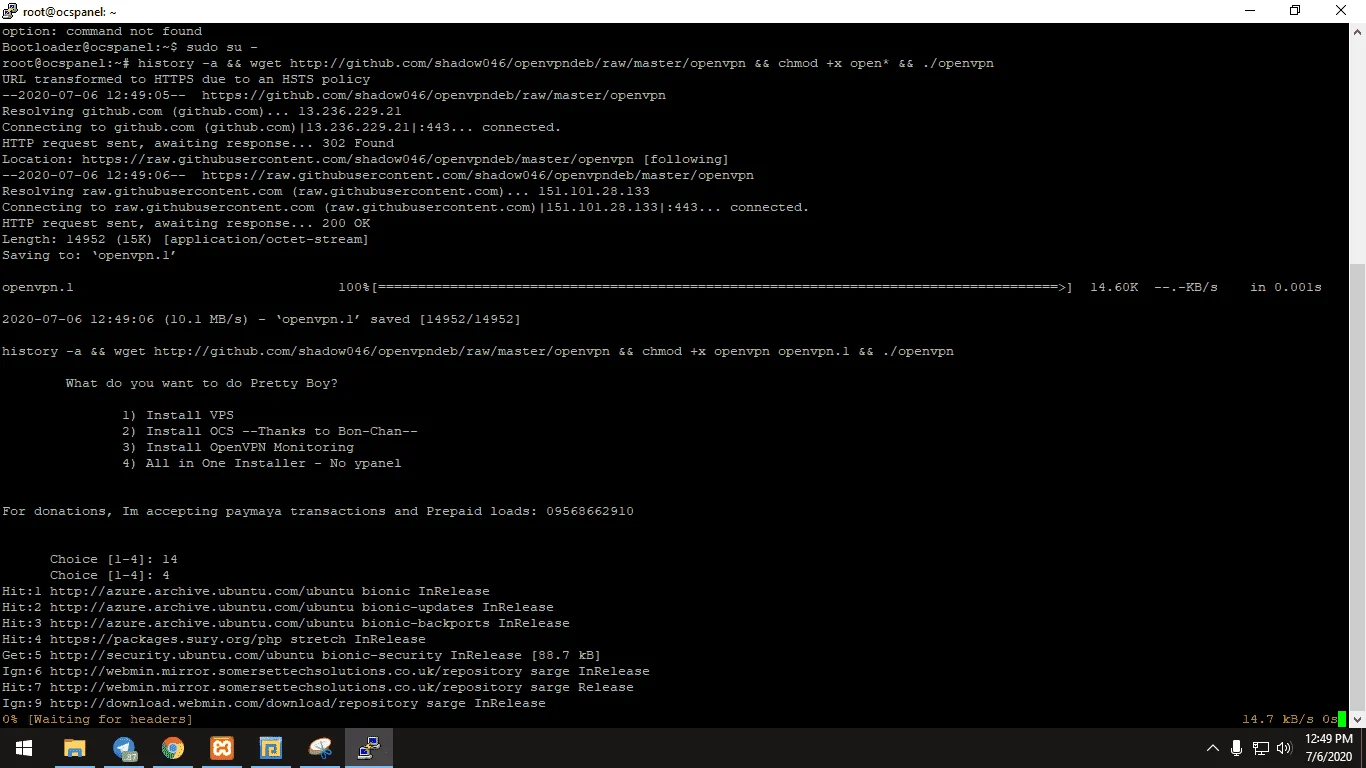The height and width of the screenshot is (768, 1366).
Task: Click menu option '2) Install OCS'
Action: pos(270,431)
